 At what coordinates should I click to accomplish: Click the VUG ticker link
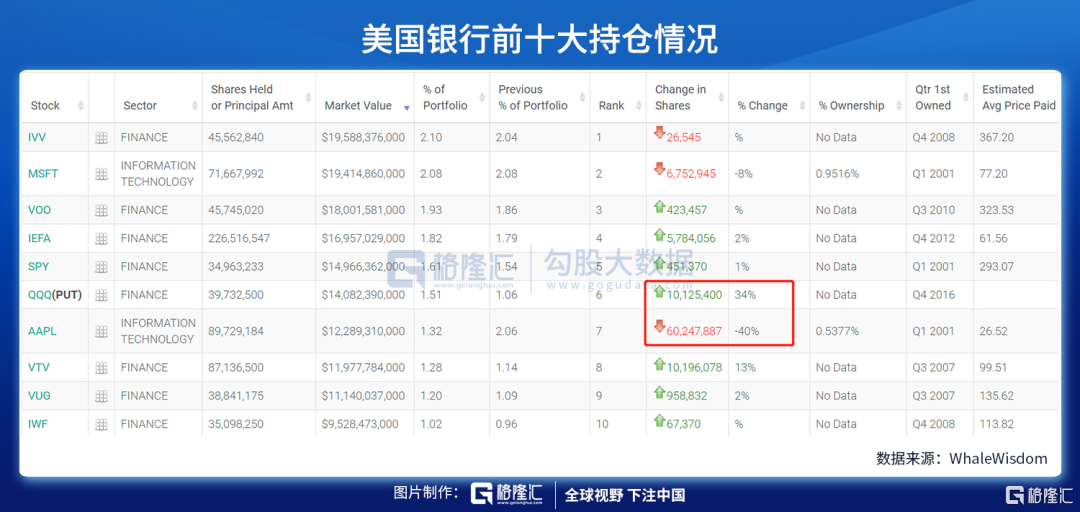[39, 396]
